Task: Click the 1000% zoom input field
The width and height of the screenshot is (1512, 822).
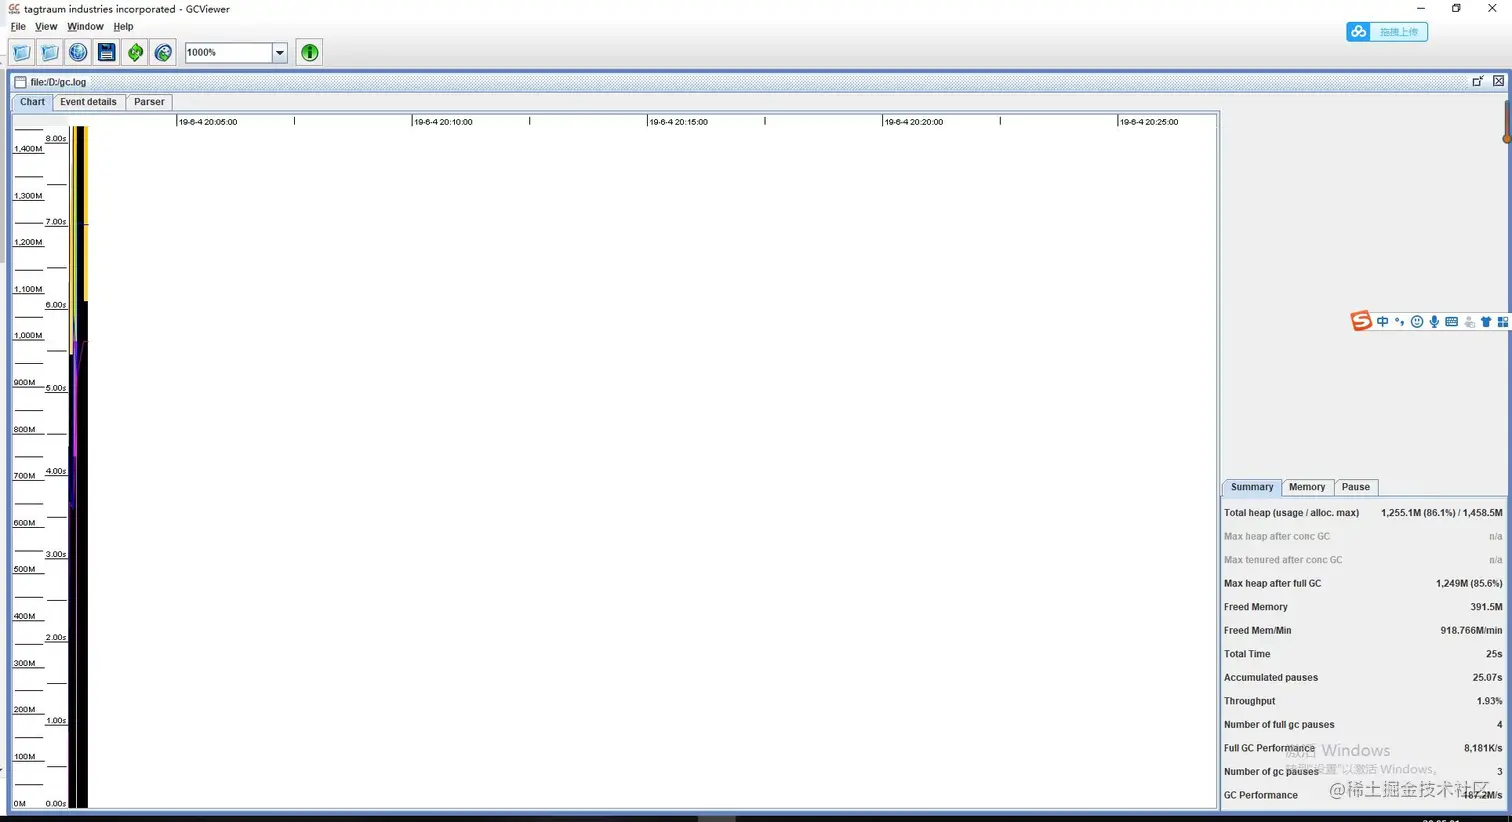Action: [229, 52]
